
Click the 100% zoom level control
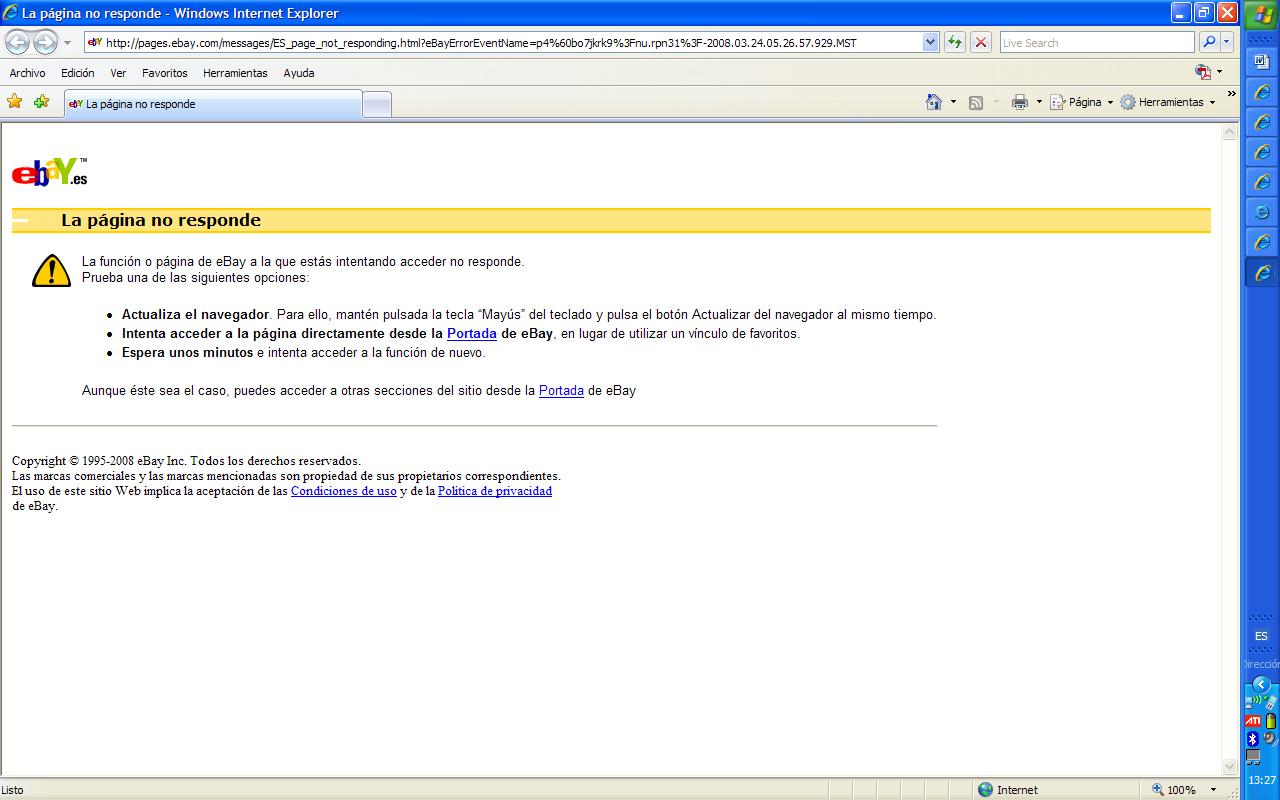coord(1174,789)
